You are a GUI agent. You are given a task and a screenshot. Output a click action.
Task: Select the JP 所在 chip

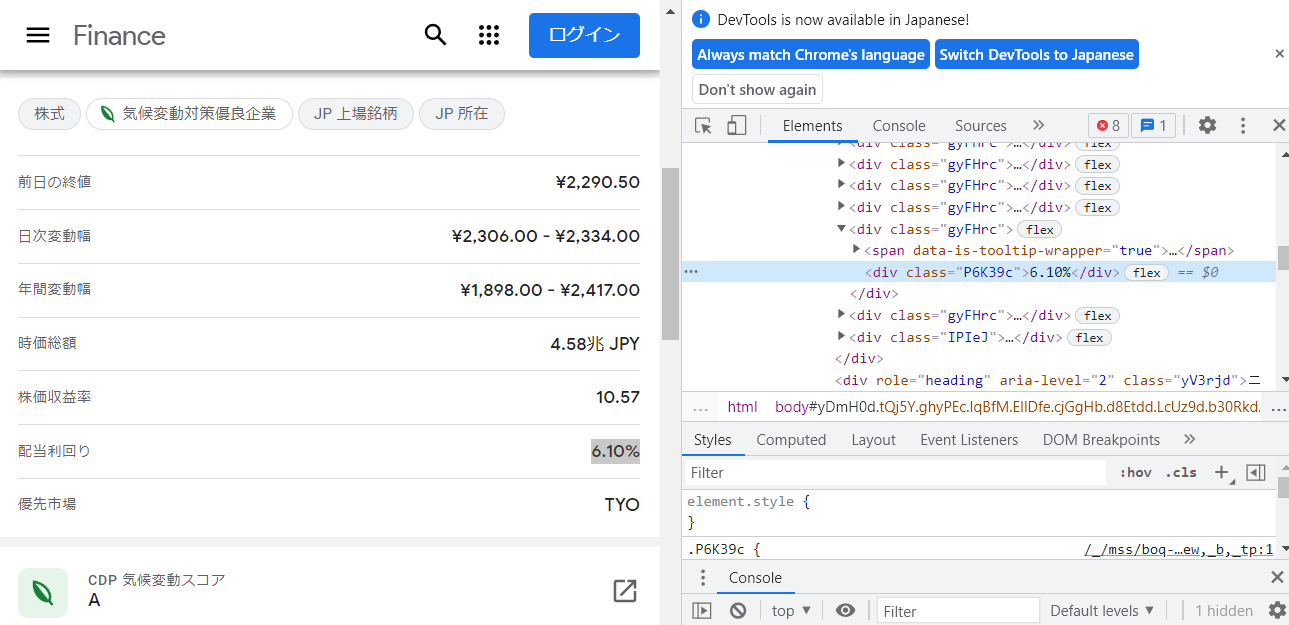click(462, 114)
